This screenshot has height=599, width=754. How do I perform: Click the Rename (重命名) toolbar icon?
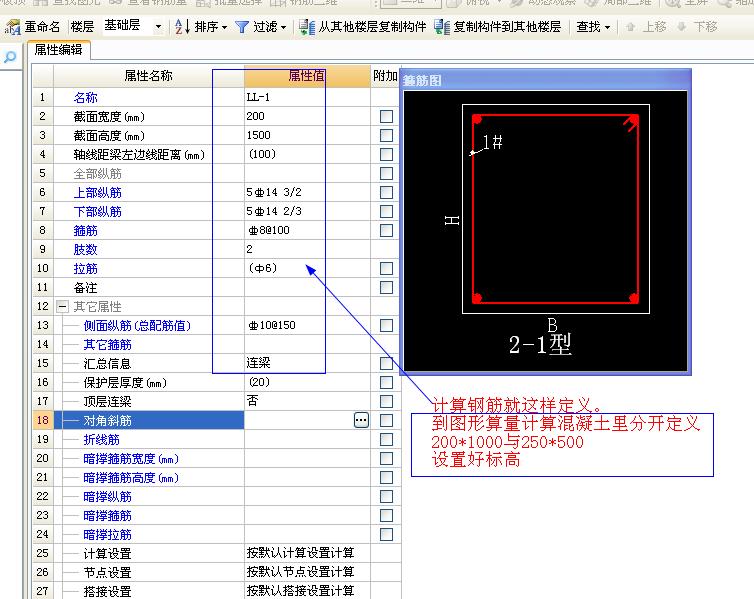(13, 27)
